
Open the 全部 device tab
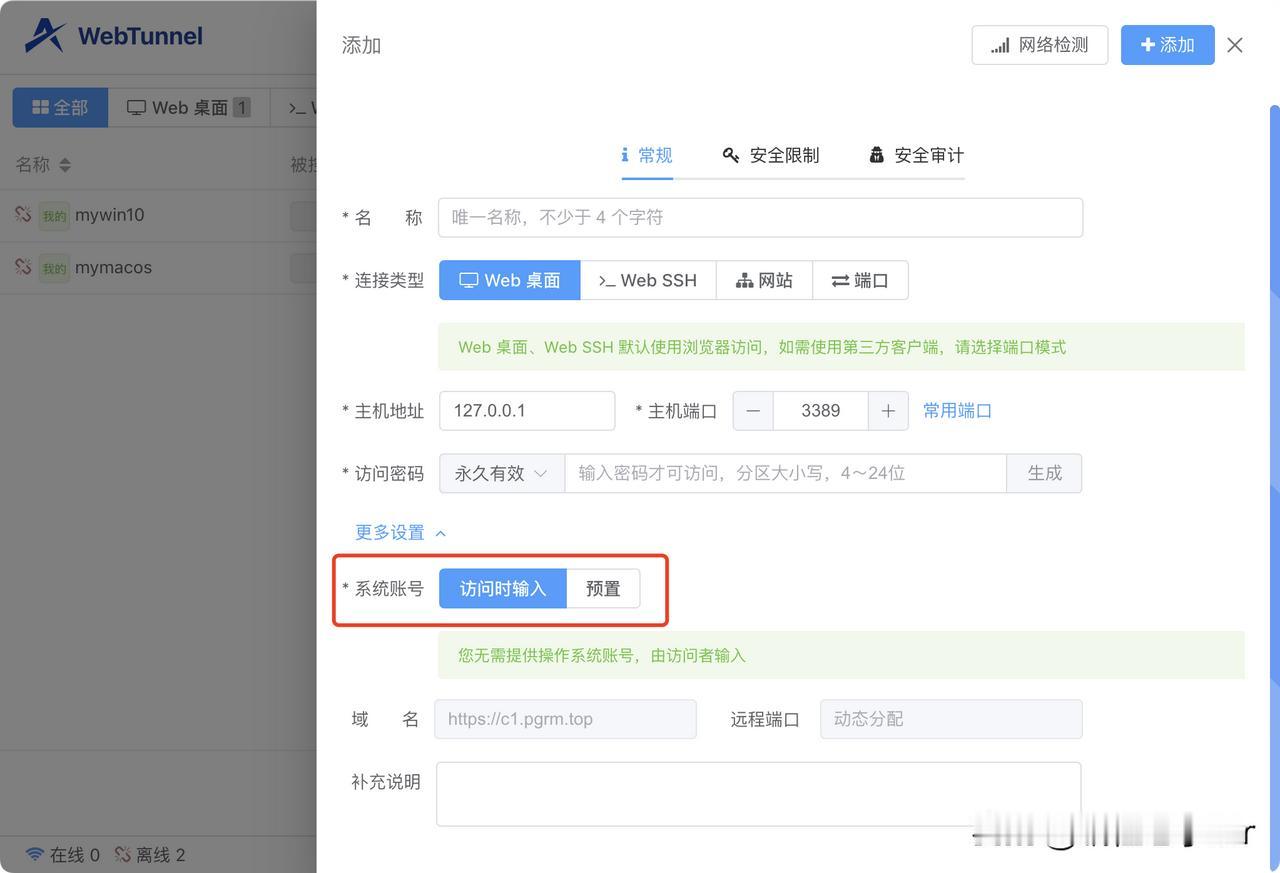[x=60, y=106]
